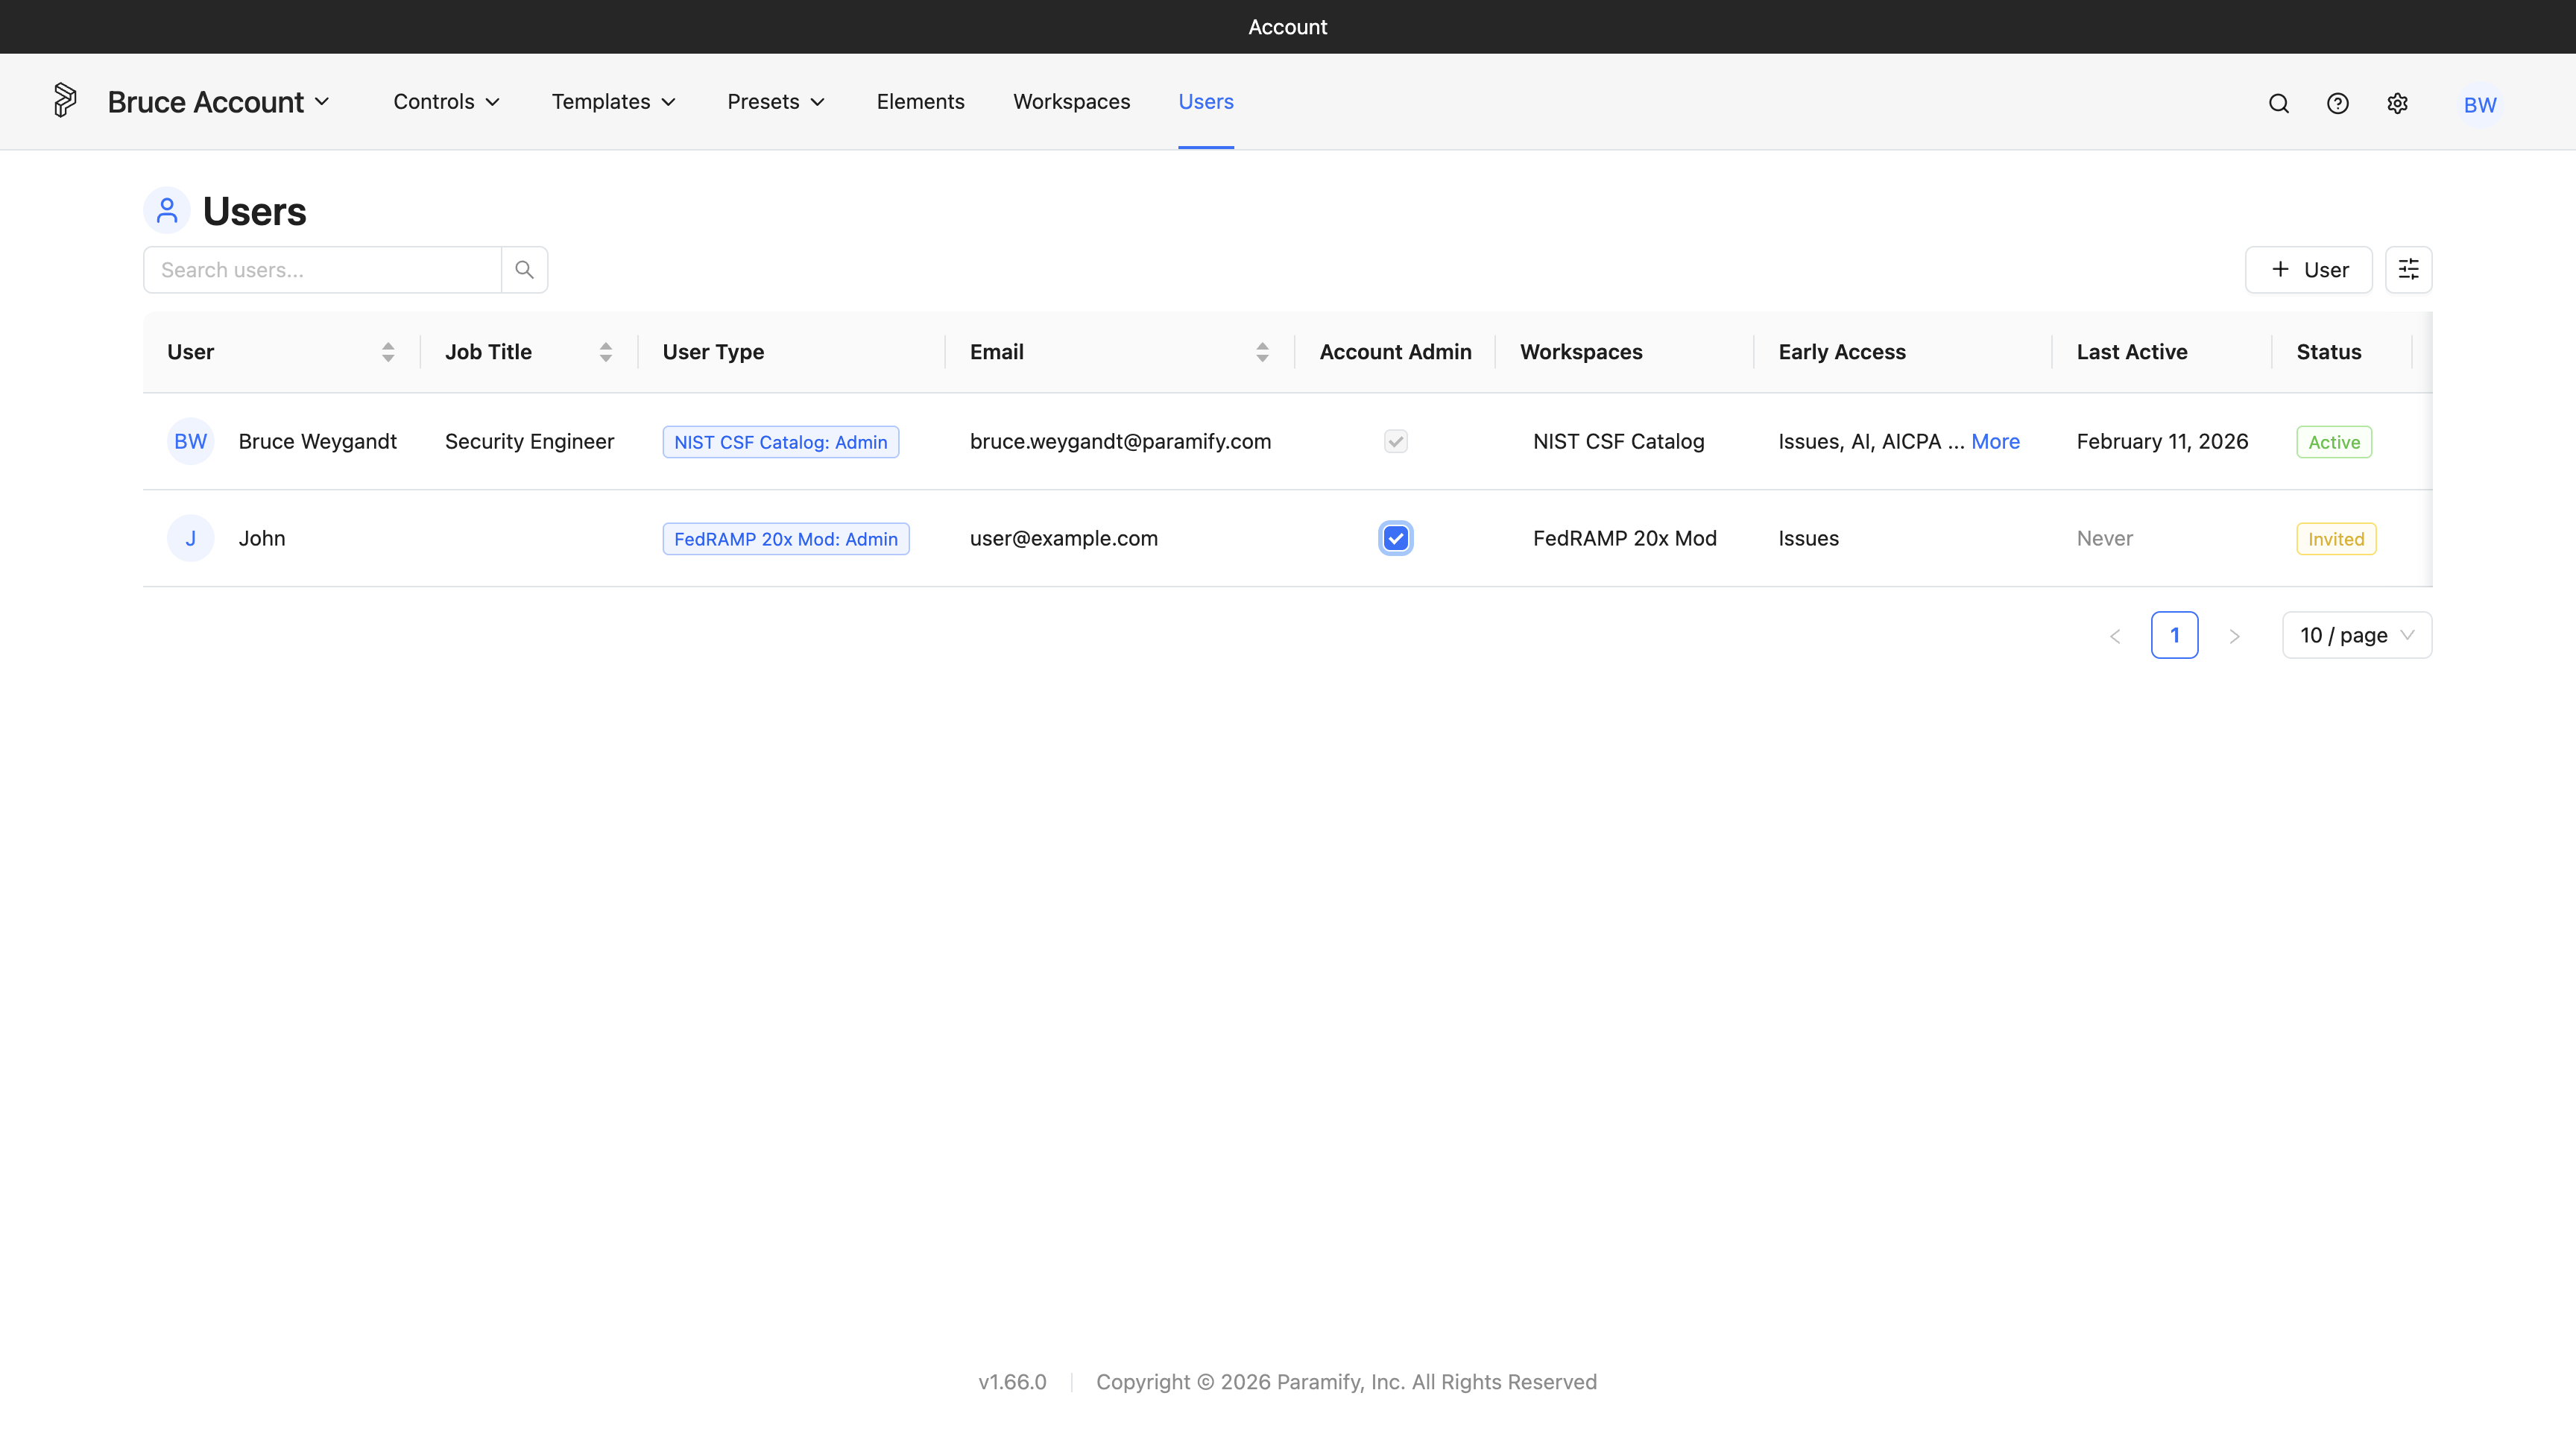Image resolution: width=2576 pixels, height=1434 pixels.
Task: Click the name Bruce Weygandt
Action: pos(317,441)
